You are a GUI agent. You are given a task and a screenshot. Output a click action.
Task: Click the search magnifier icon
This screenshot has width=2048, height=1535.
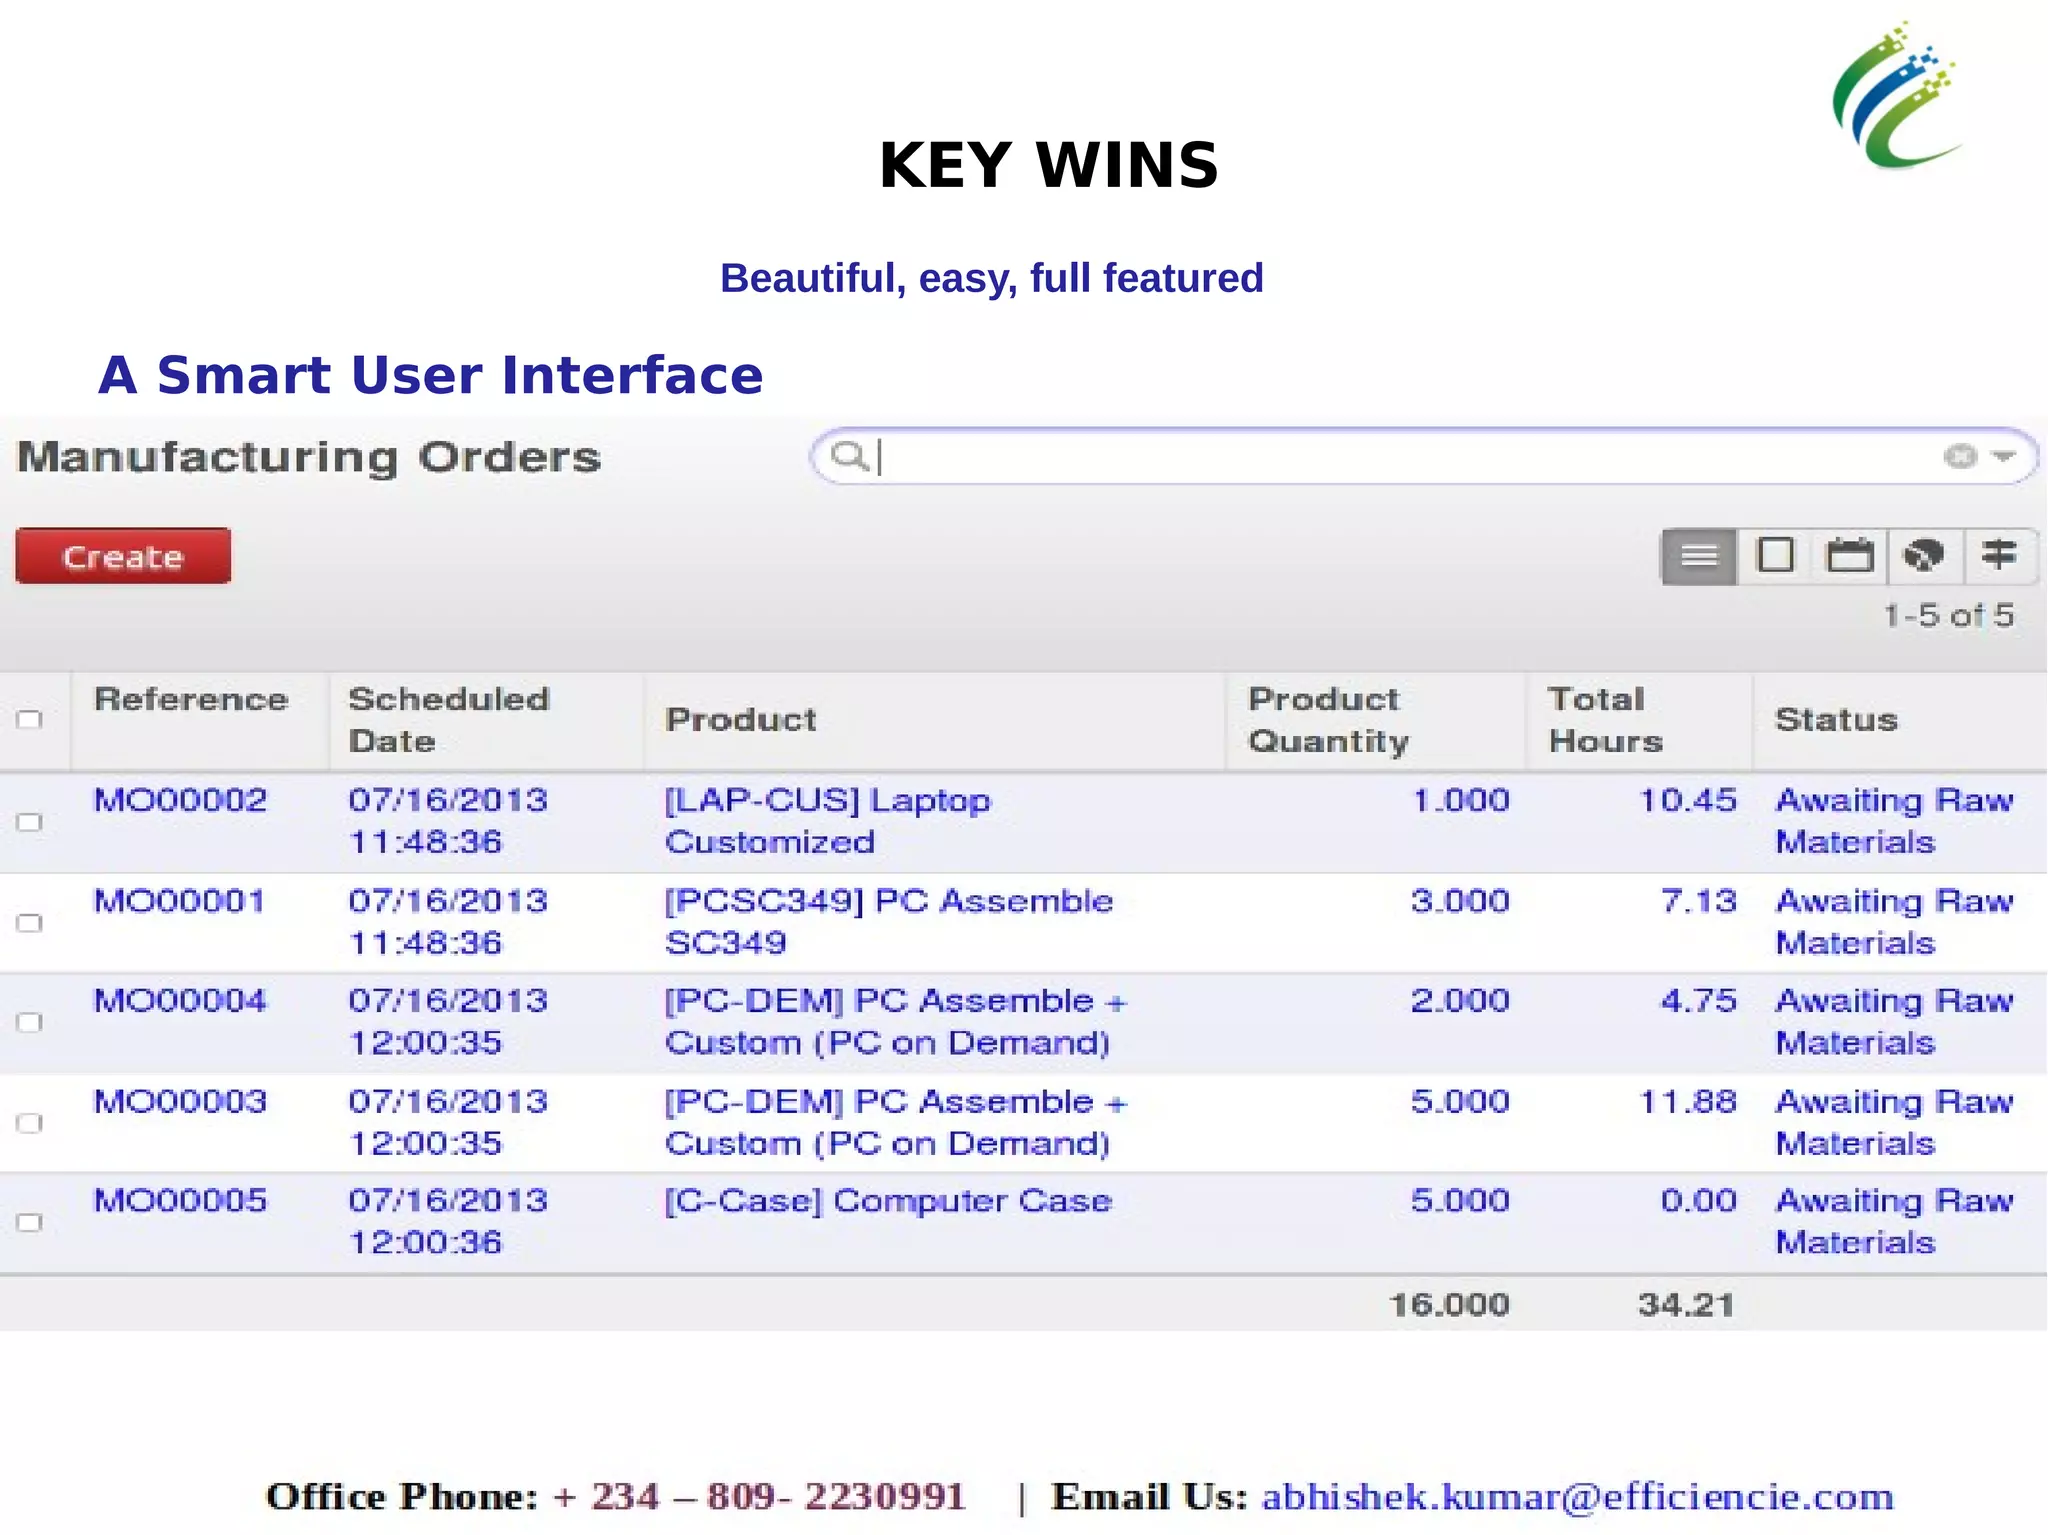(x=849, y=456)
